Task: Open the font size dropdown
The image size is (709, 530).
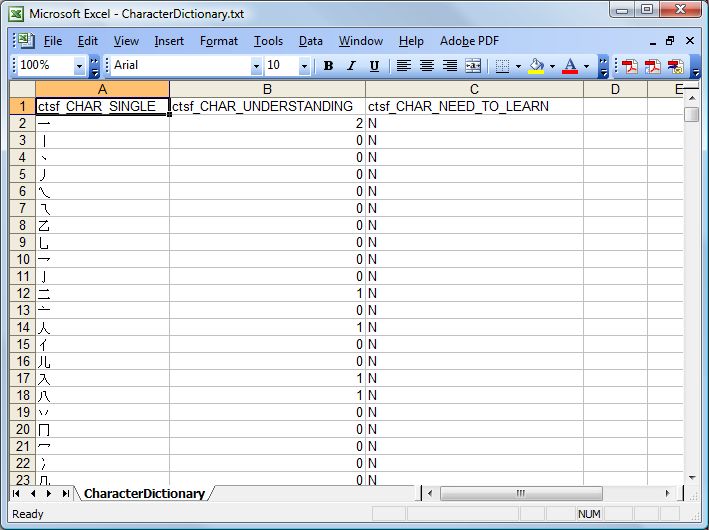Action: point(303,66)
